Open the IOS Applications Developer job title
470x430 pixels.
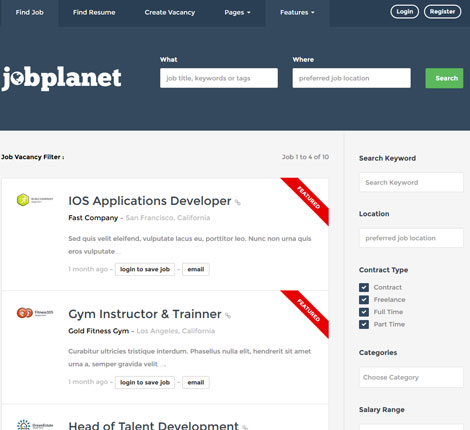150,201
